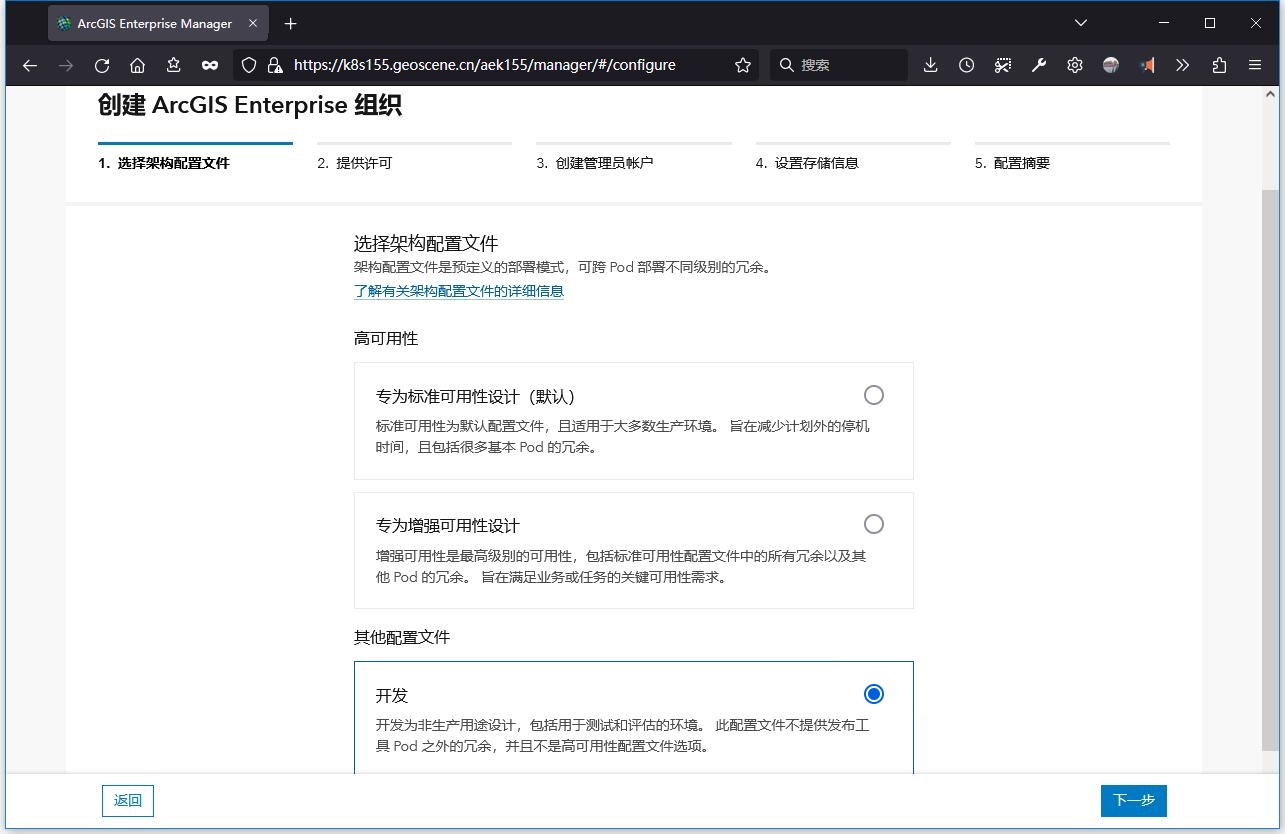Open the downloads arrow icon

coord(930,65)
